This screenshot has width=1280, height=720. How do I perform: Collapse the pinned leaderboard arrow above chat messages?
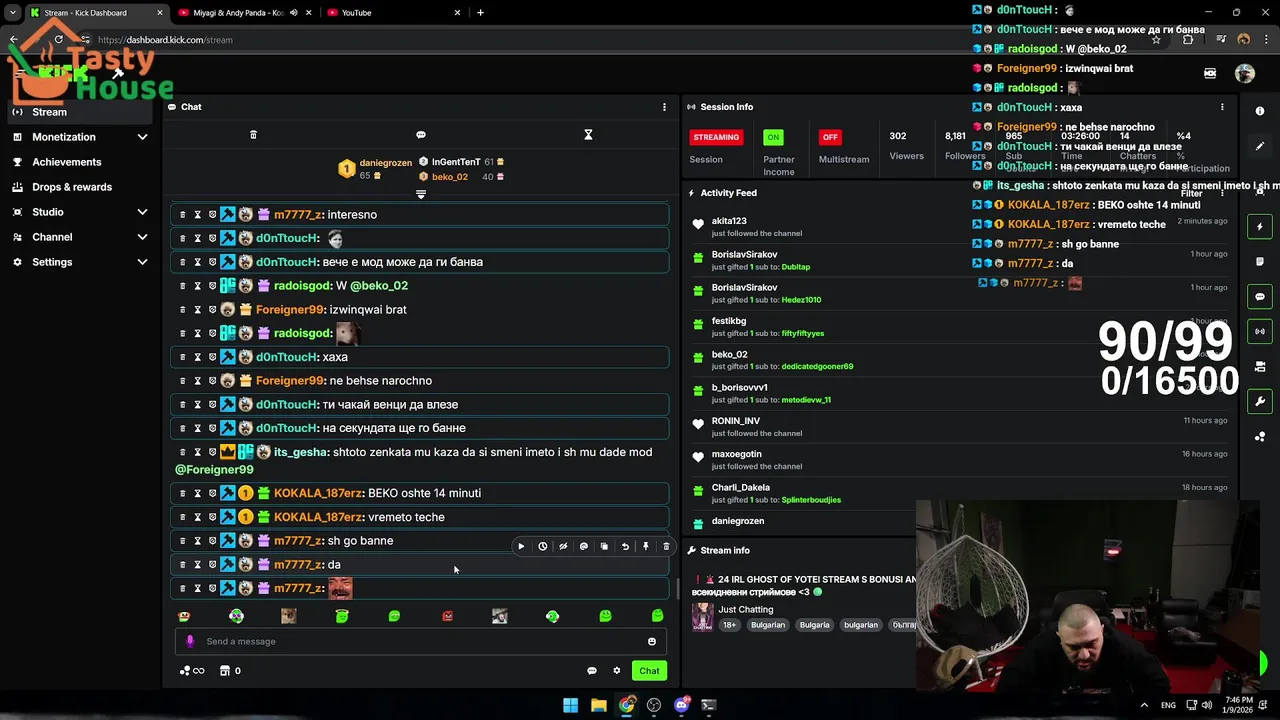[x=421, y=194]
